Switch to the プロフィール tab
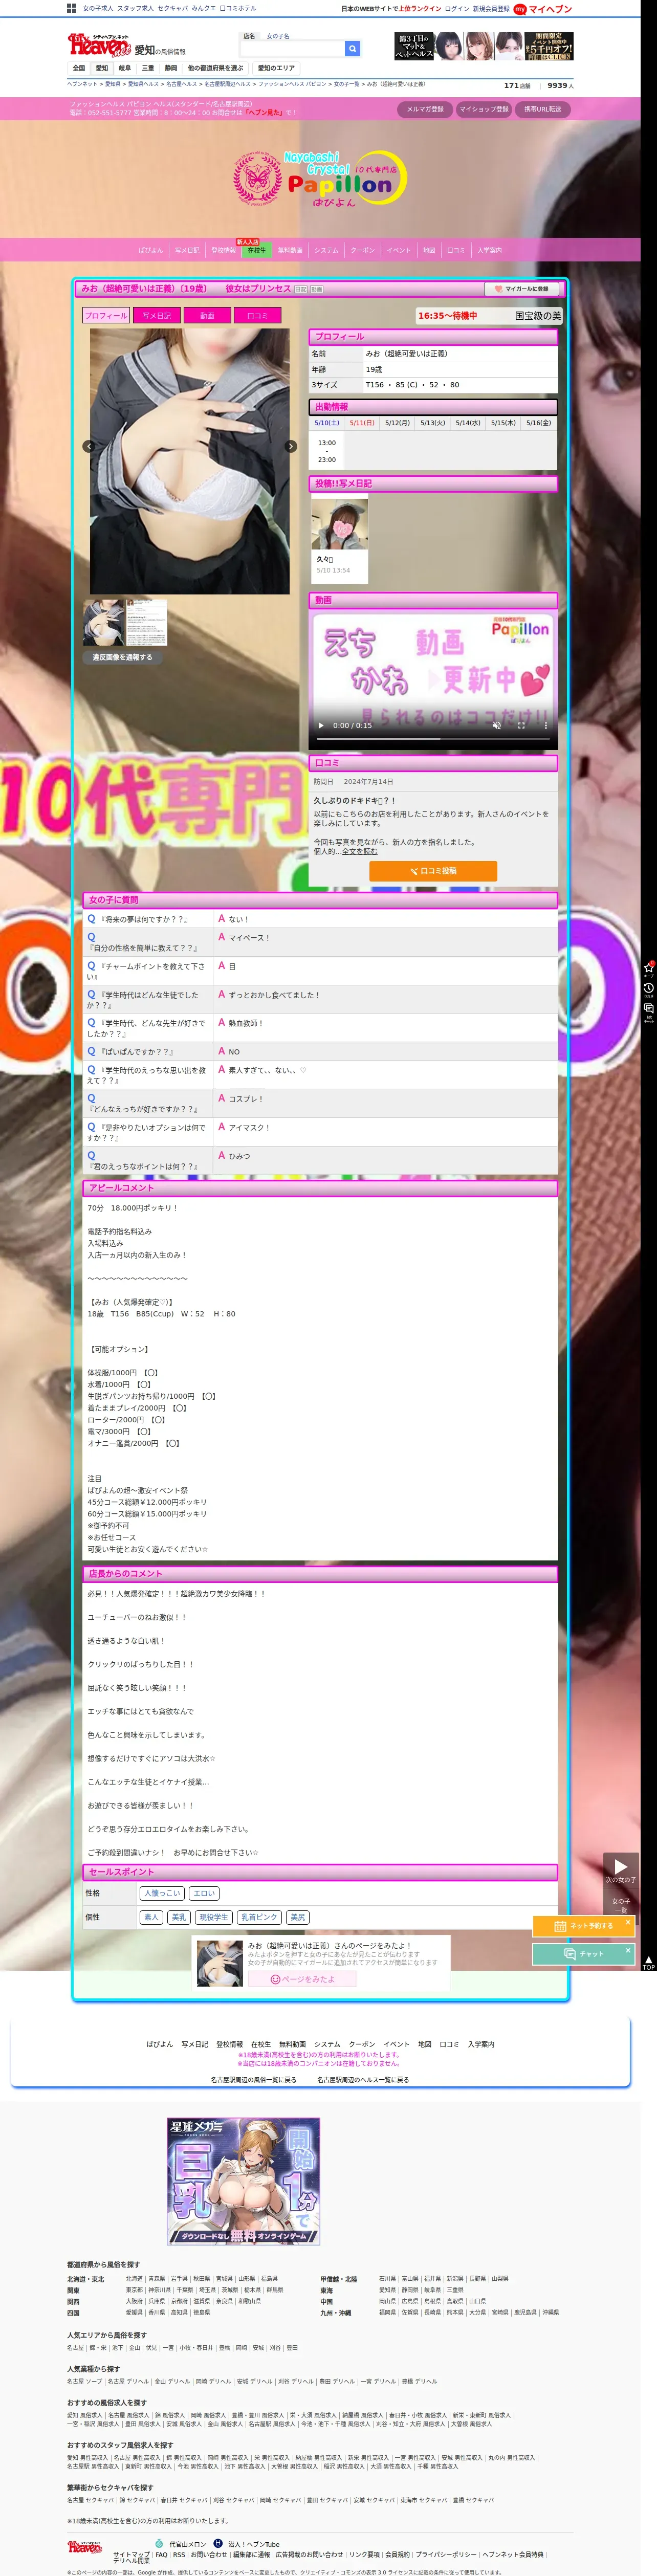 tap(106, 315)
